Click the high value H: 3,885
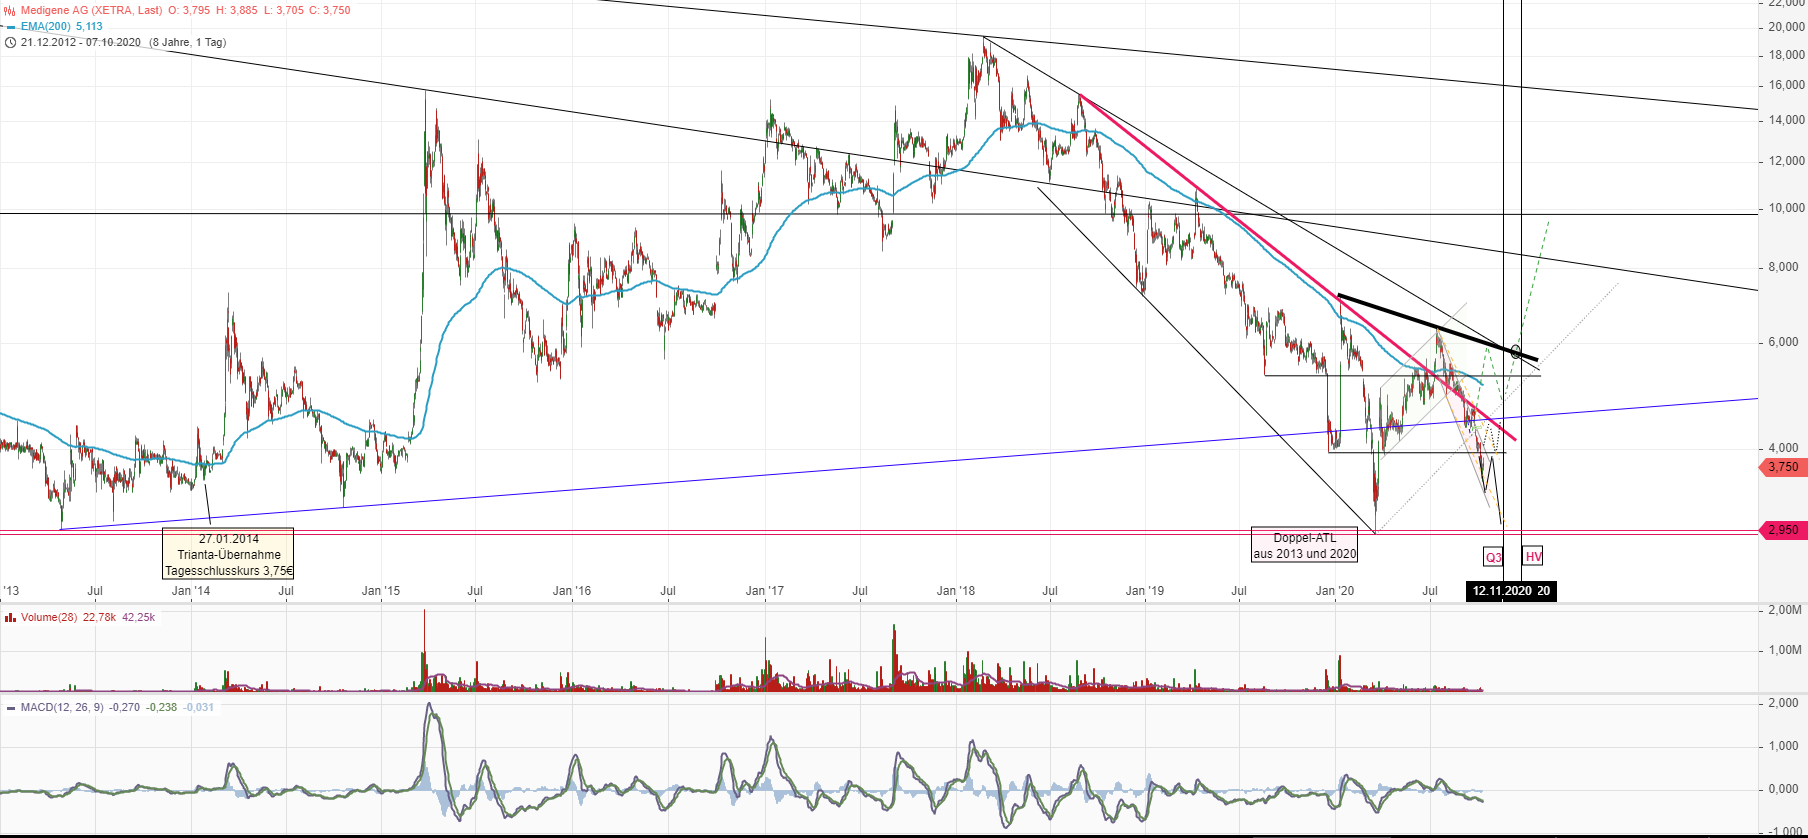Viewport: 1808px width, 838px height. tap(237, 11)
